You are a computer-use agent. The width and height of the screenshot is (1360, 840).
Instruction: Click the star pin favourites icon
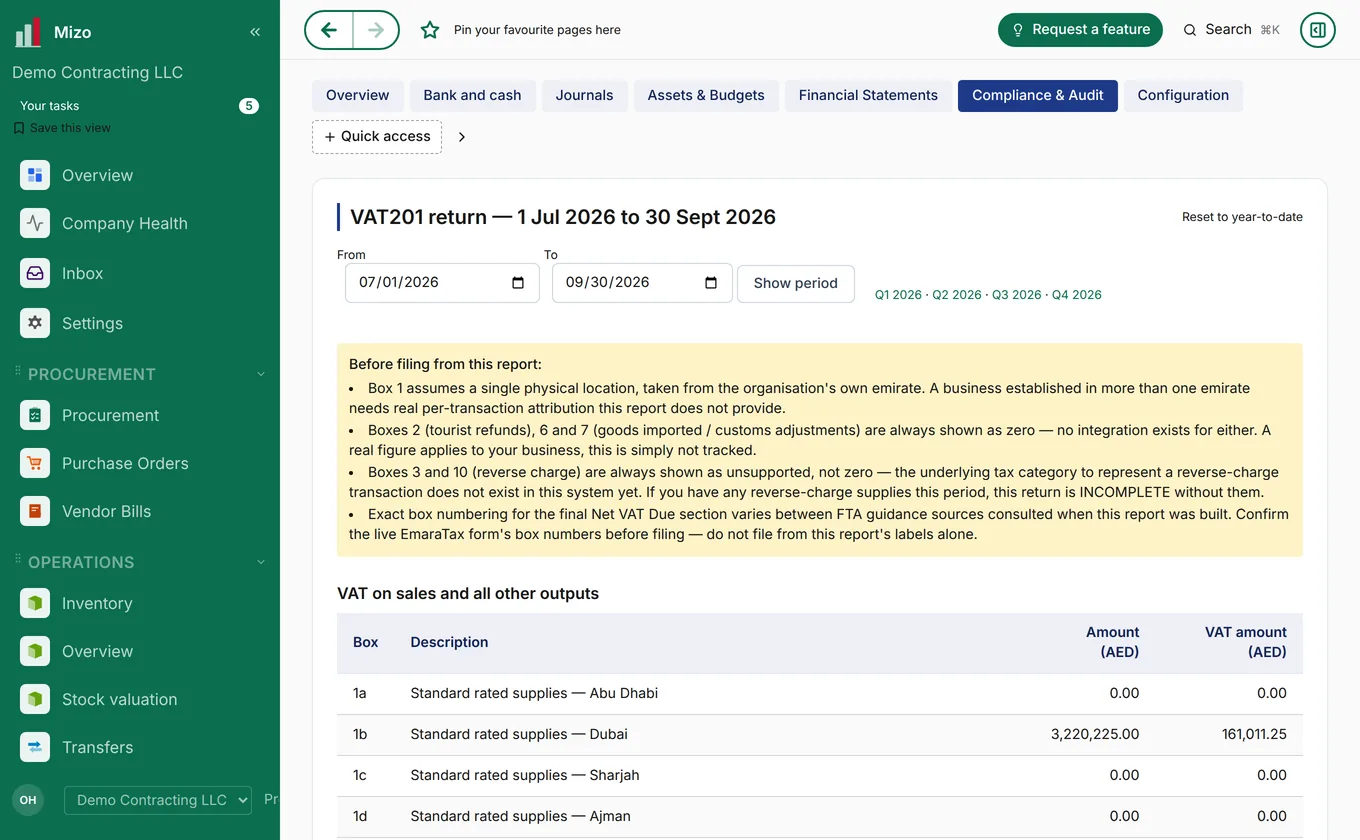click(x=430, y=30)
